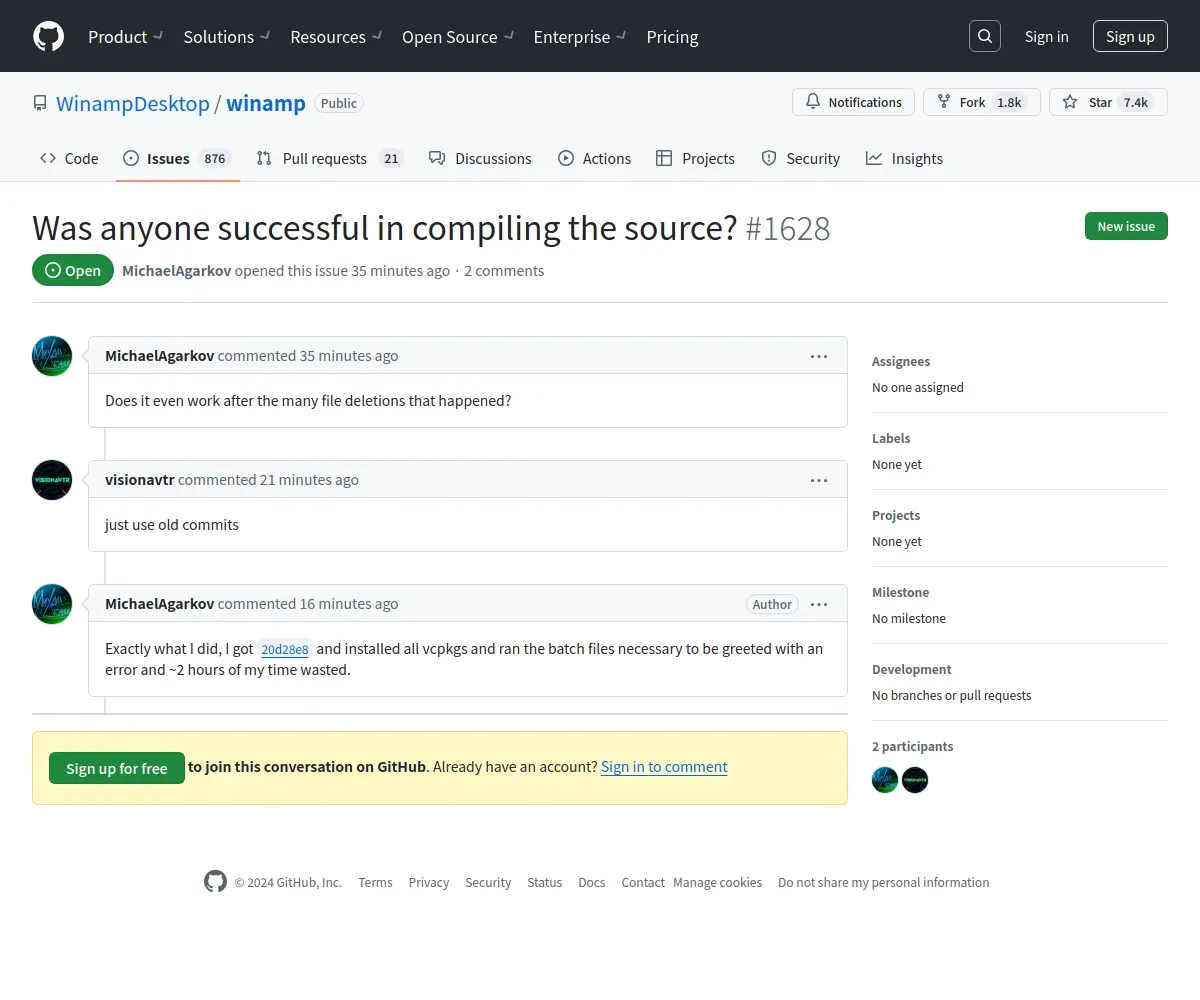Open MichaelAgarkov's avatar on first comment
Image resolution: width=1200 pixels, height=1000 pixels.
(52, 356)
